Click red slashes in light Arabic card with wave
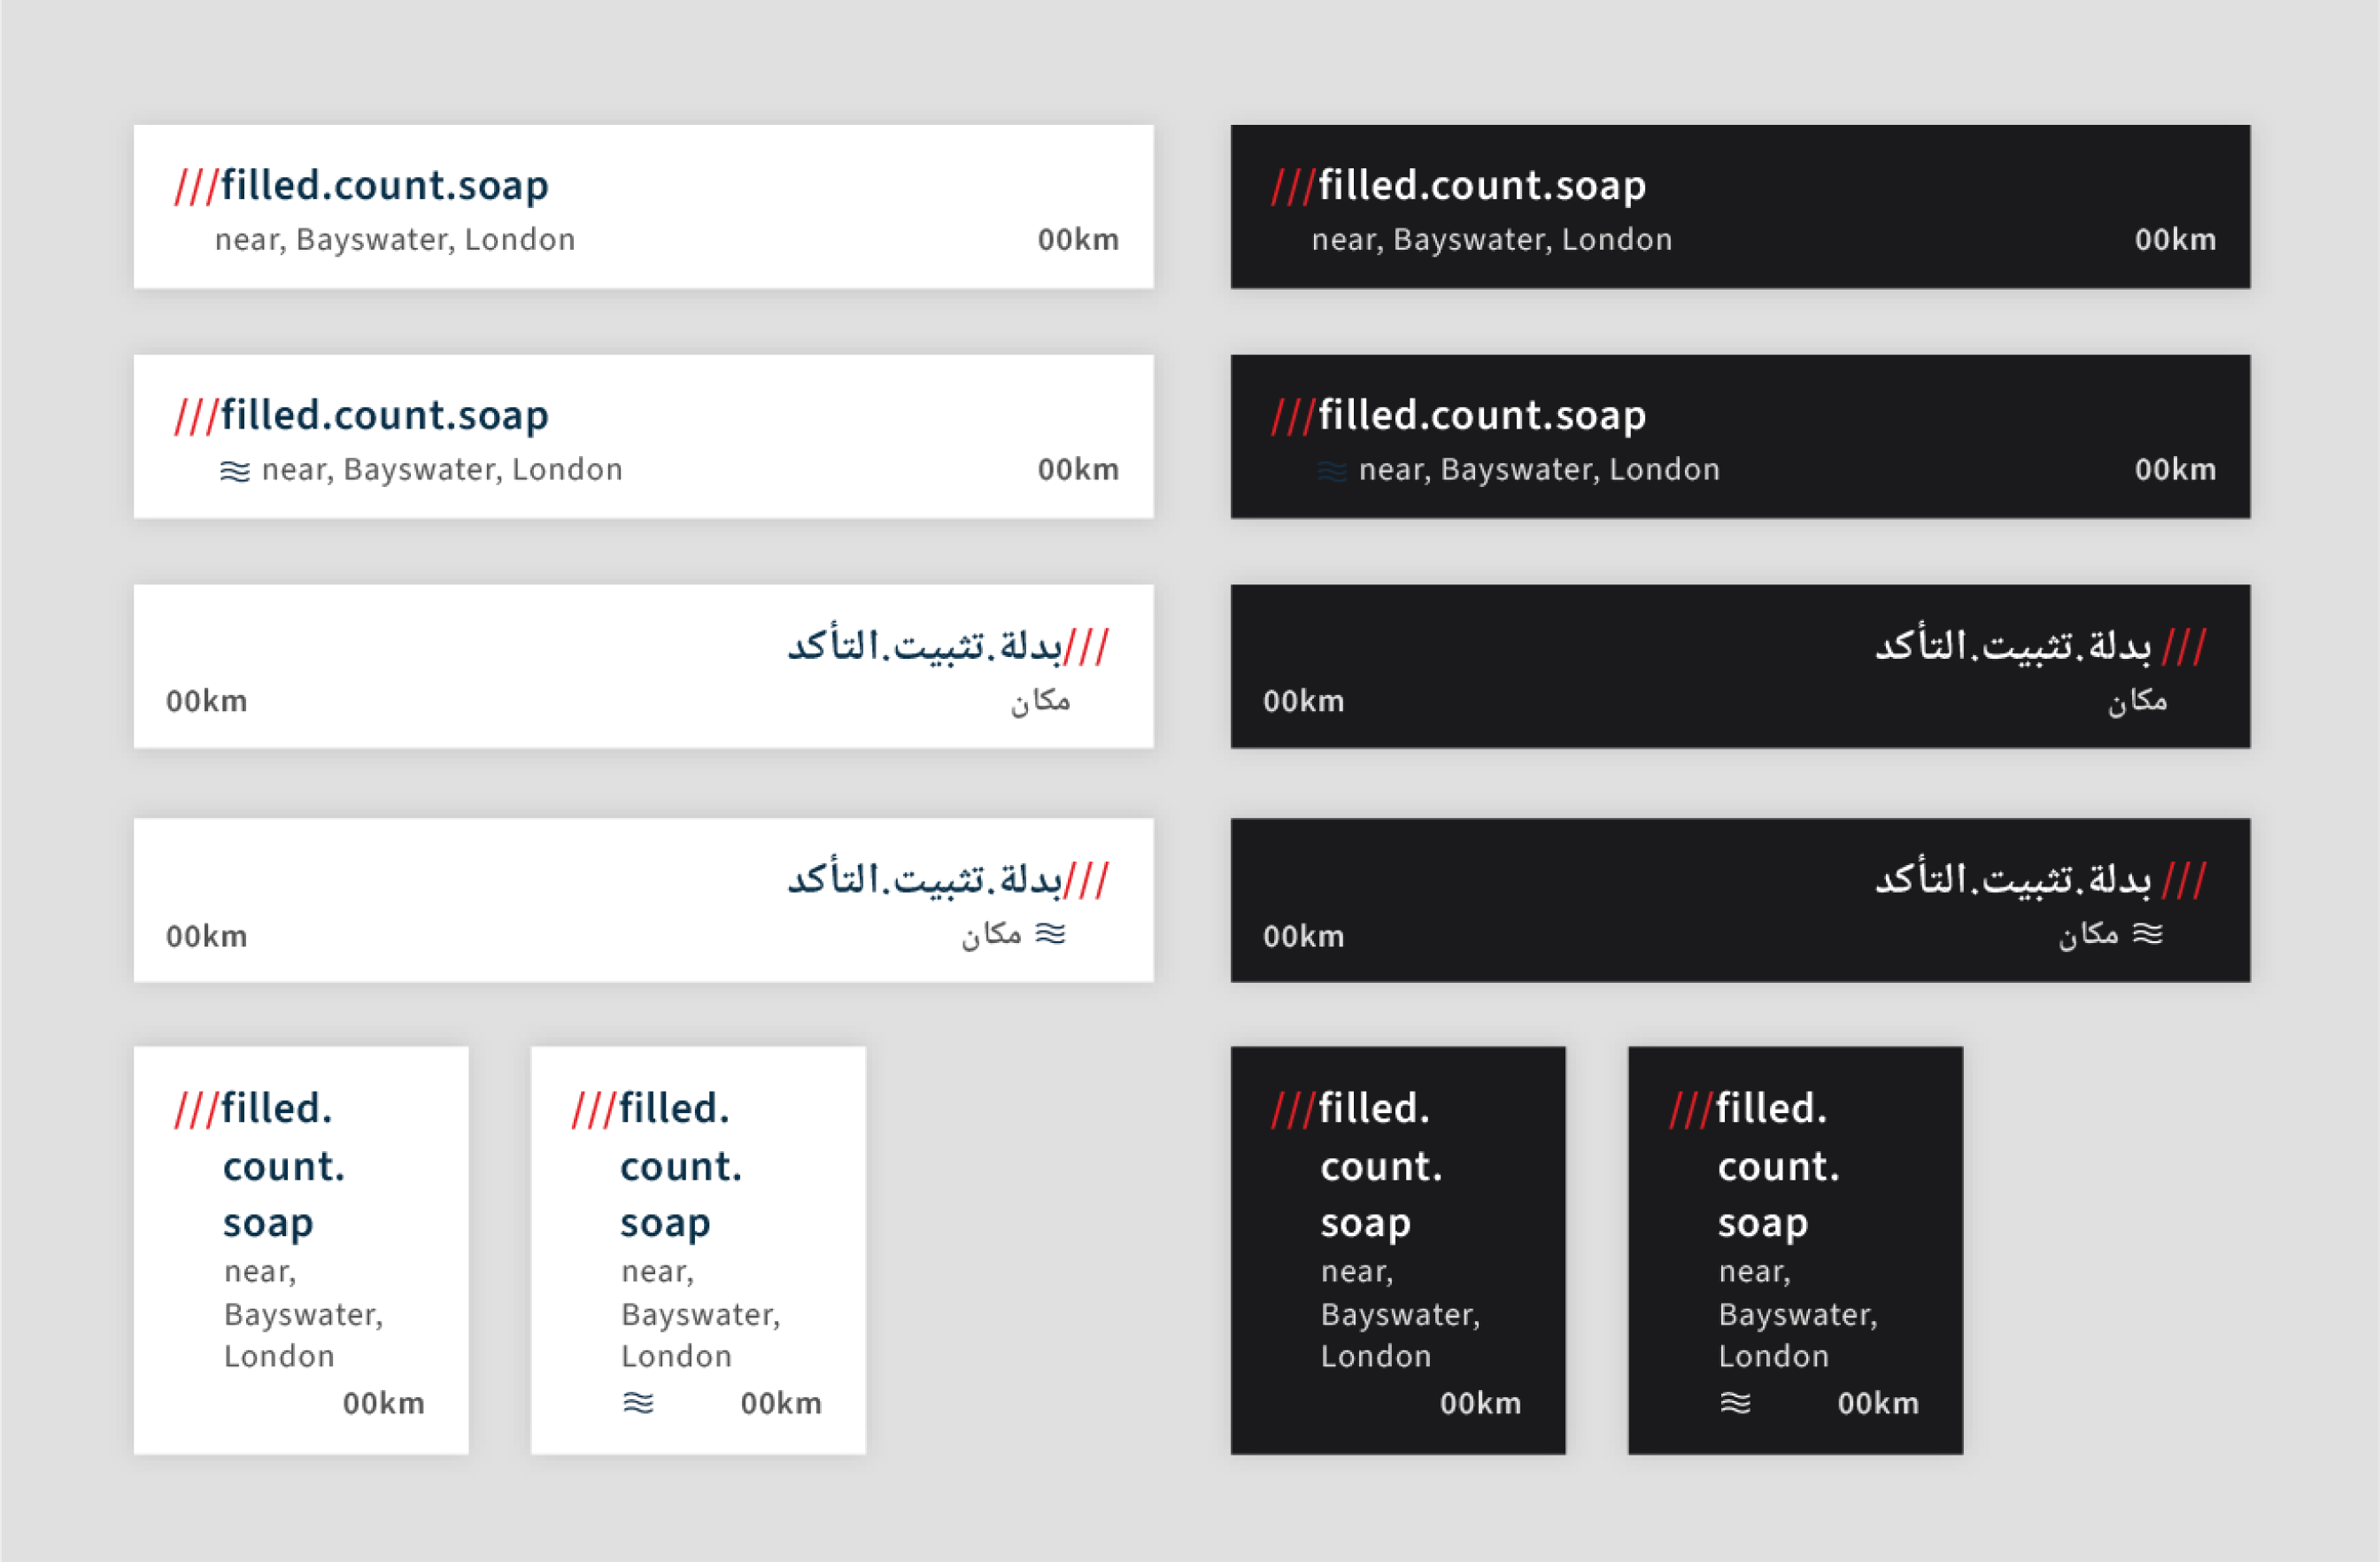 click(x=1087, y=880)
